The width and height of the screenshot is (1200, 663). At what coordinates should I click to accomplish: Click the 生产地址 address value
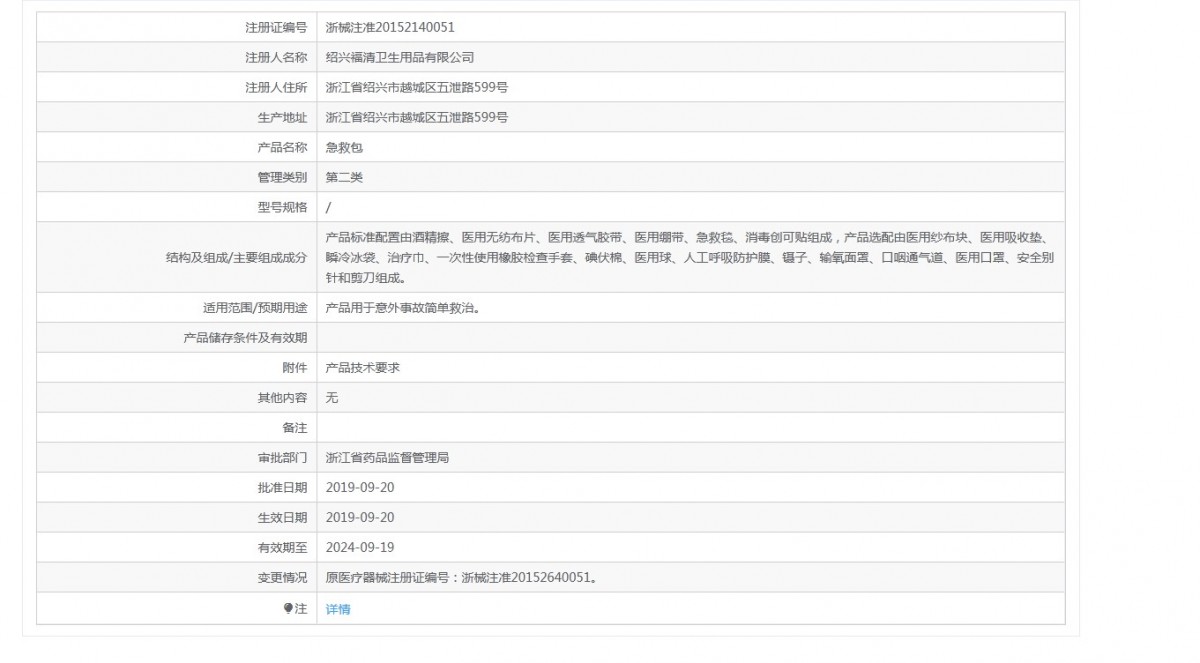(417, 118)
